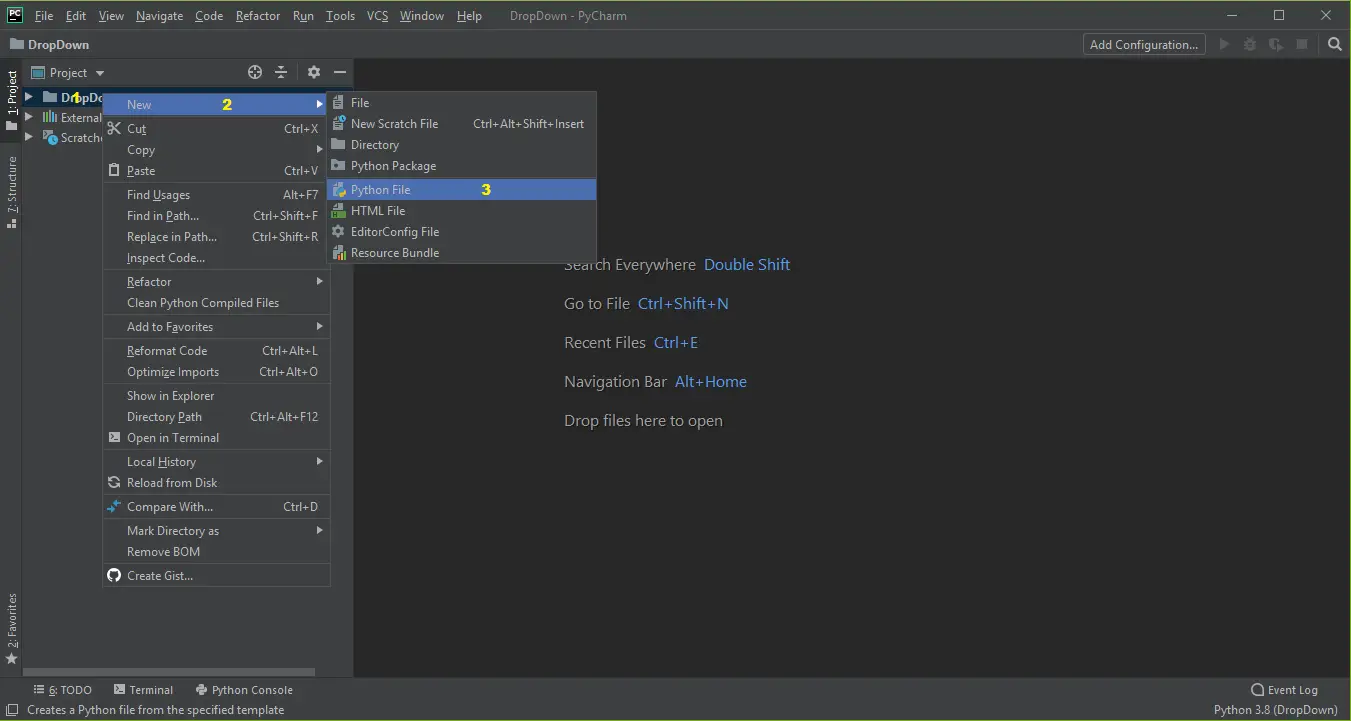Click the Debug bug icon in the toolbar
Screen dimensions: 1351x721
[x=1248, y=44]
